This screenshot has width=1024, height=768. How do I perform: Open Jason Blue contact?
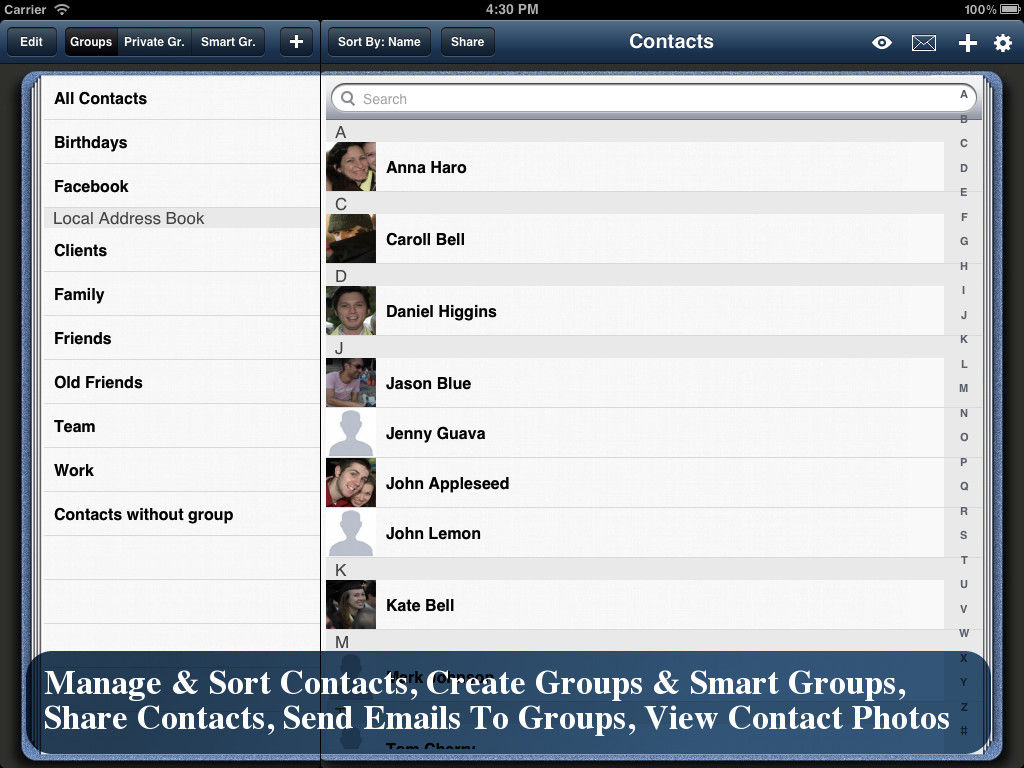point(635,383)
